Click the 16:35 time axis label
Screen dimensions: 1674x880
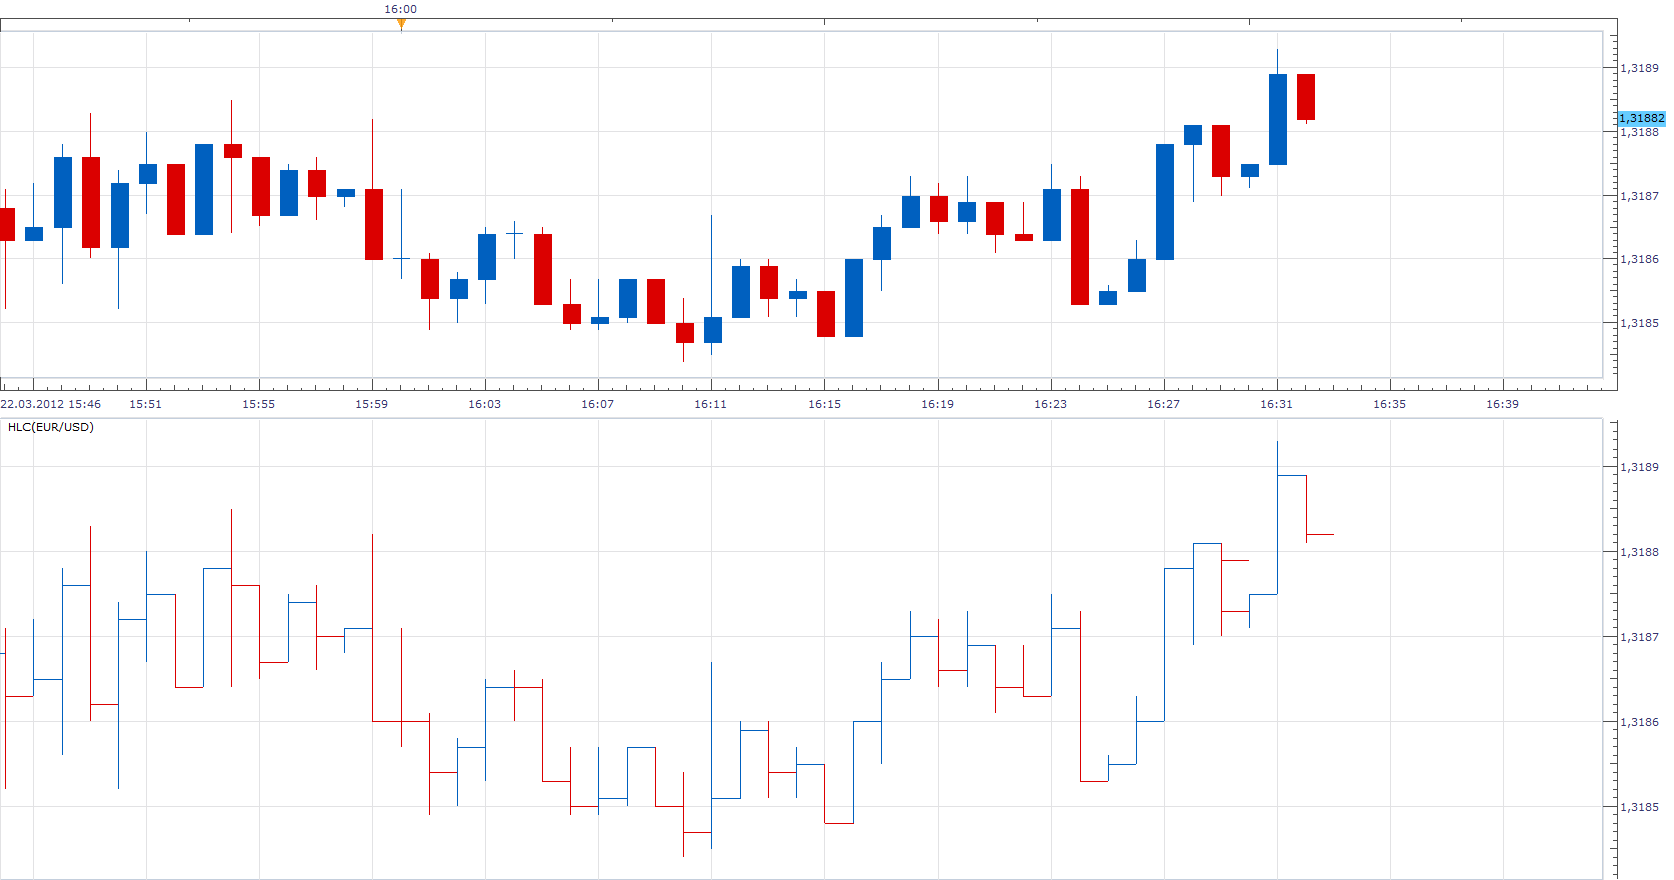click(x=1389, y=404)
